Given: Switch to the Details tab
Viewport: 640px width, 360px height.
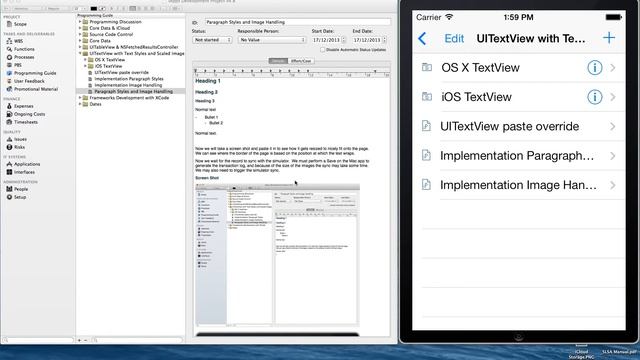Looking at the screenshot, I should (x=278, y=61).
